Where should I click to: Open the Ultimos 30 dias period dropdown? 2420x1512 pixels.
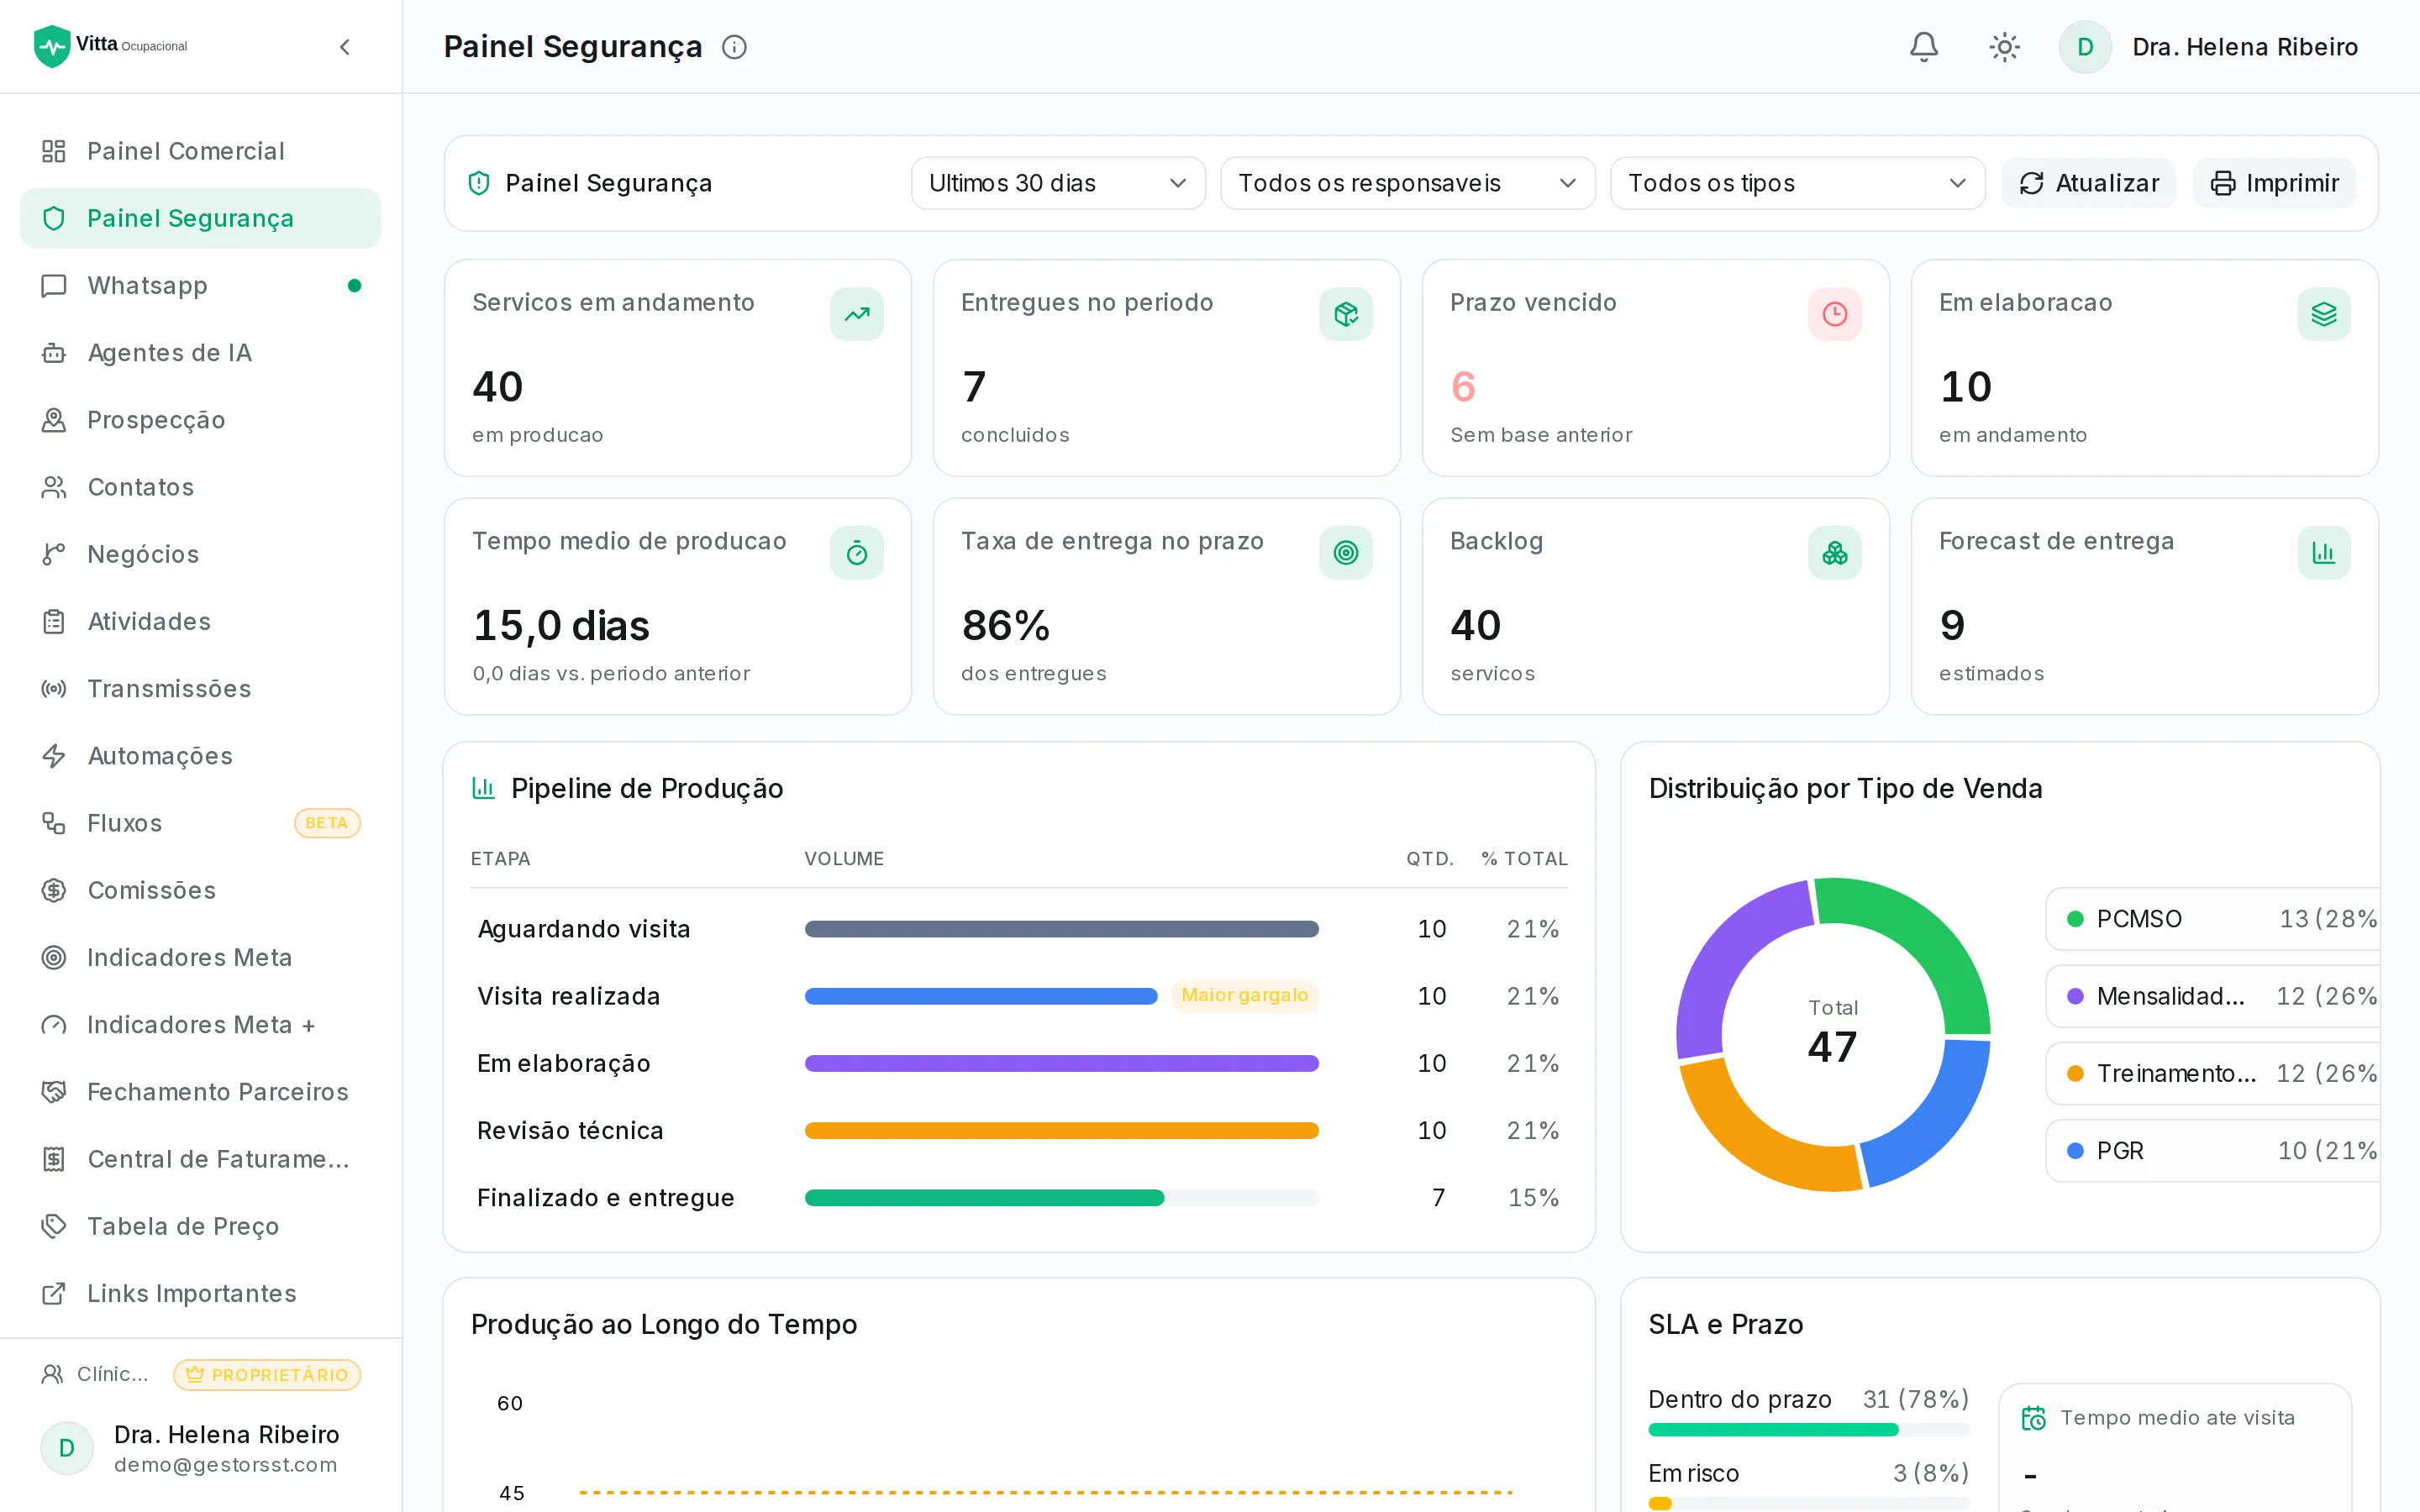1058,183
